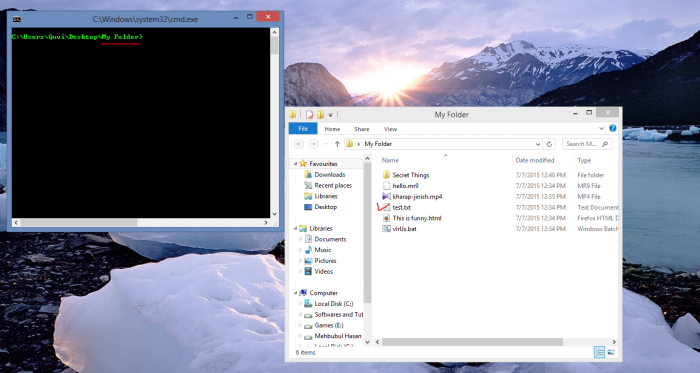700x373 pixels.
Task: Open Recent places in Favourites
Action: tap(333, 185)
